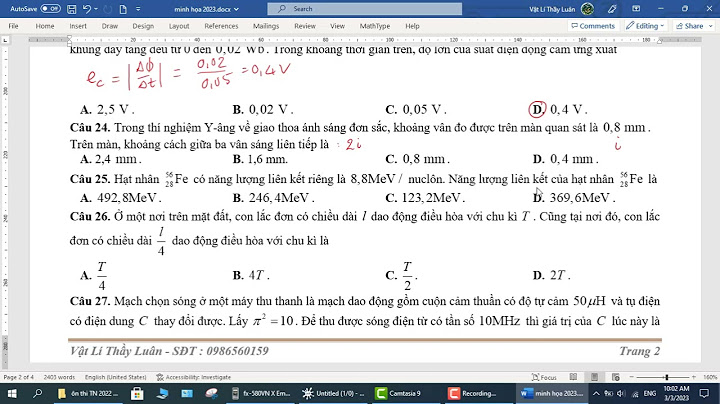
Task: Save the document with the floppy disk icon
Action: click(72, 9)
